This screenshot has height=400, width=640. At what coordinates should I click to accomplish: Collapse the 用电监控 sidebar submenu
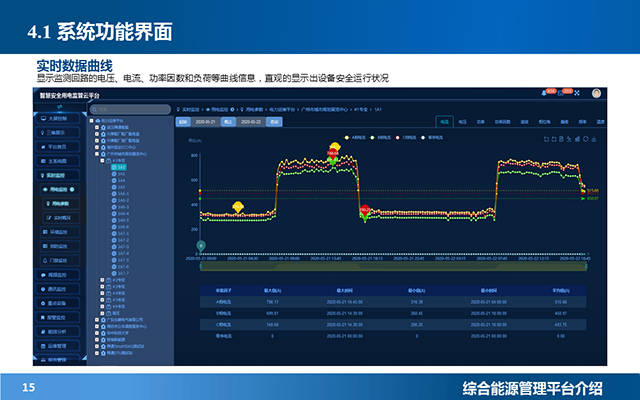[x=60, y=189]
